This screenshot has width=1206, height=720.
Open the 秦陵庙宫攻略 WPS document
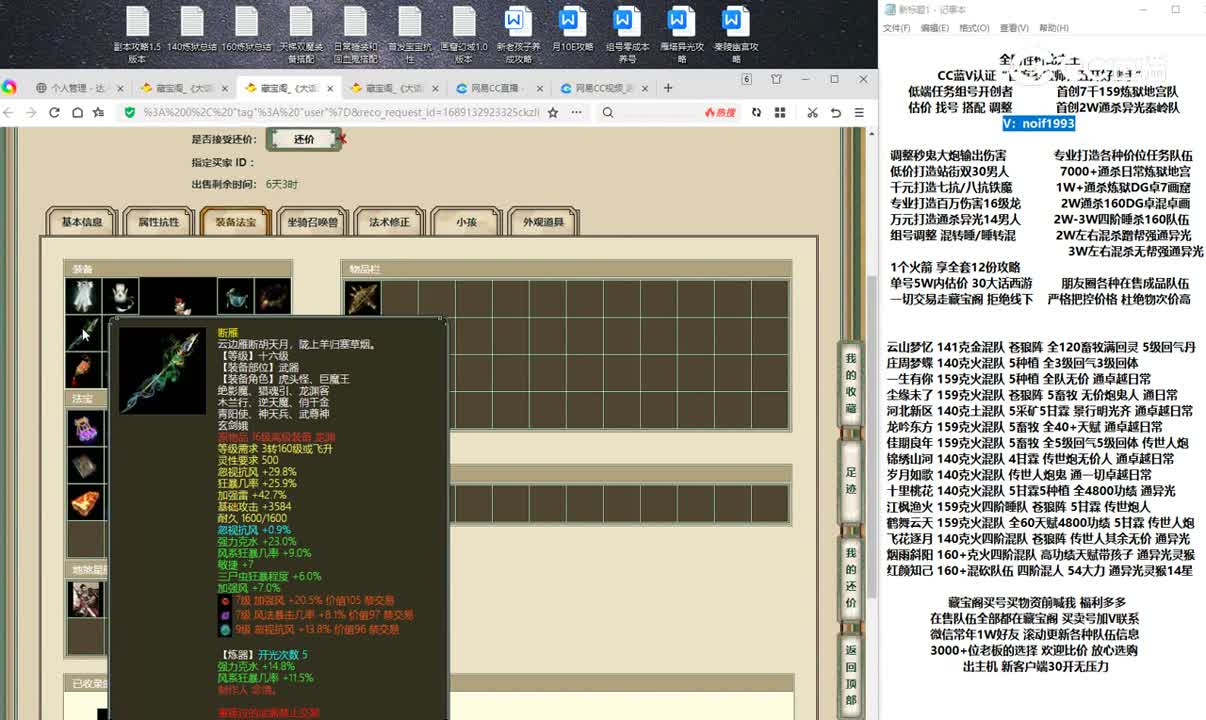tap(735, 34)
